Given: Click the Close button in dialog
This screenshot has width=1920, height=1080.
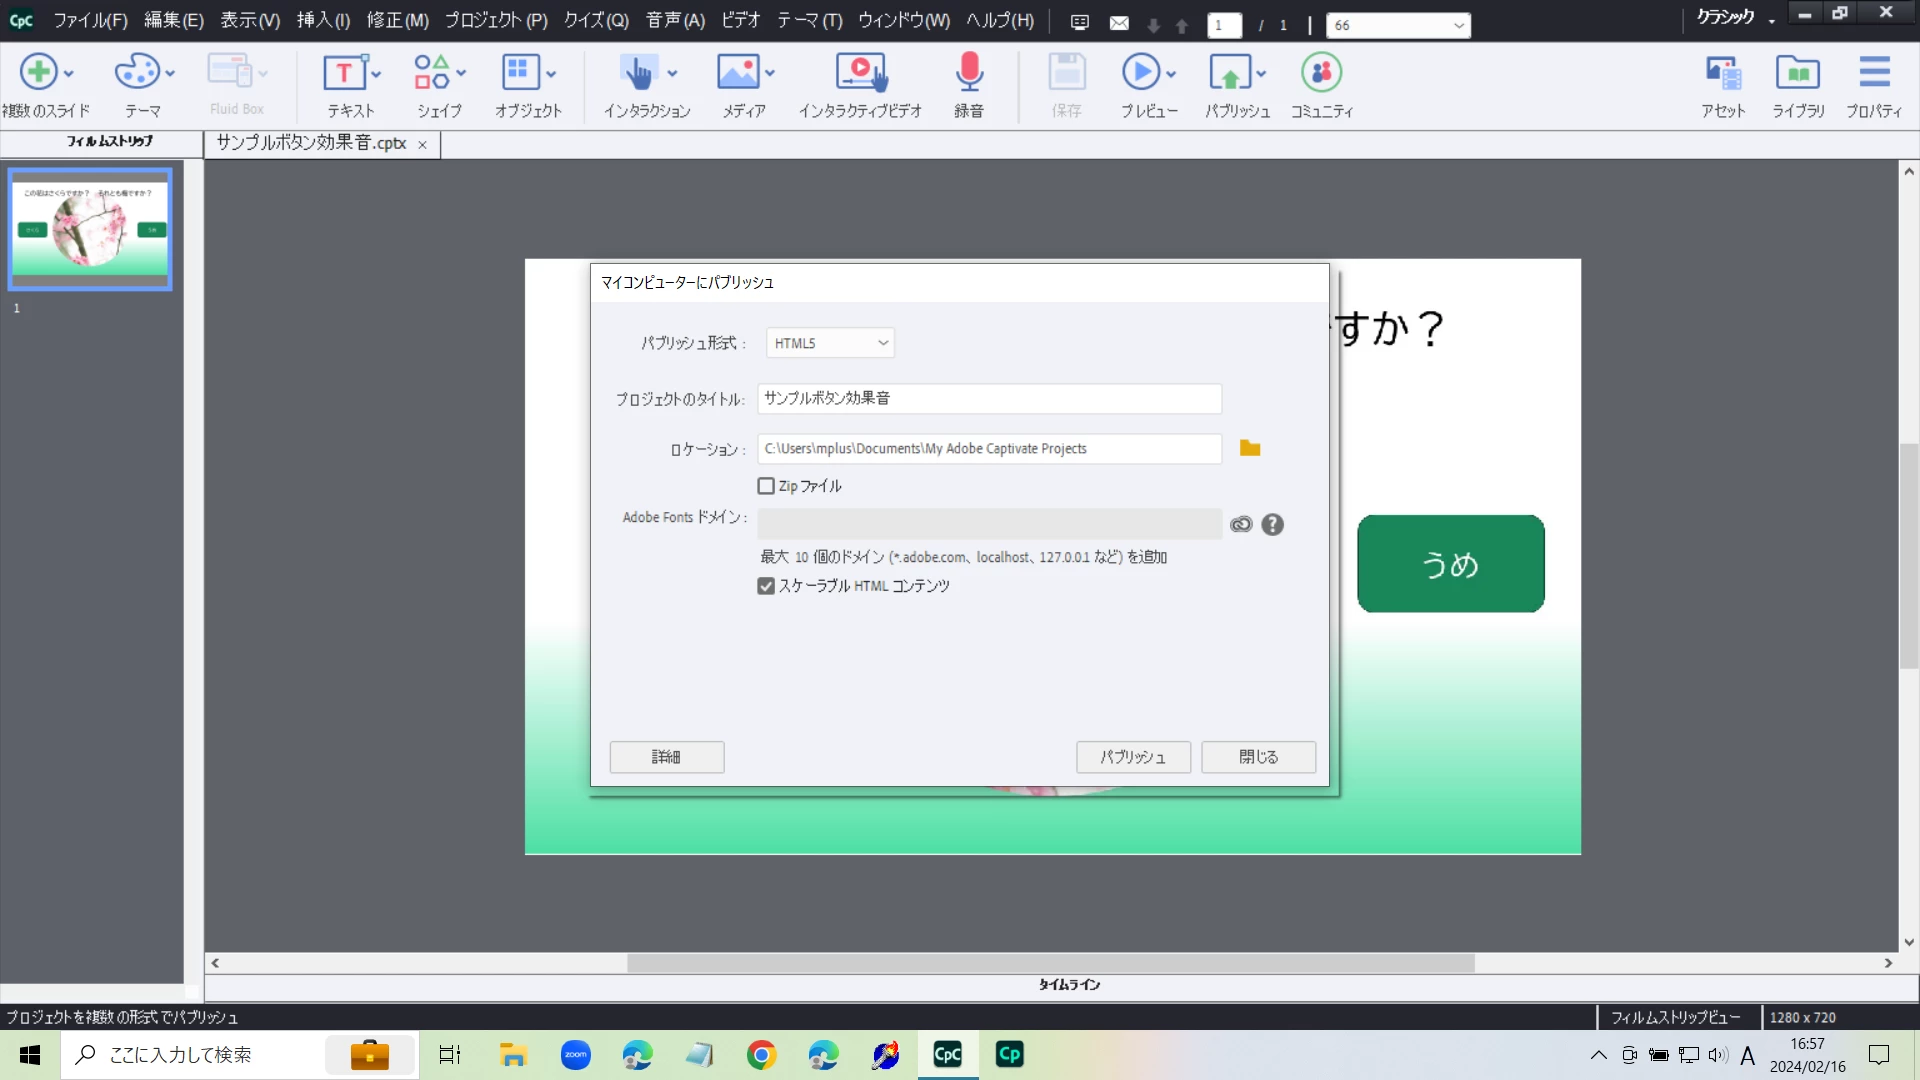Looking at the screenshot, I should [x=1258, y=757].
